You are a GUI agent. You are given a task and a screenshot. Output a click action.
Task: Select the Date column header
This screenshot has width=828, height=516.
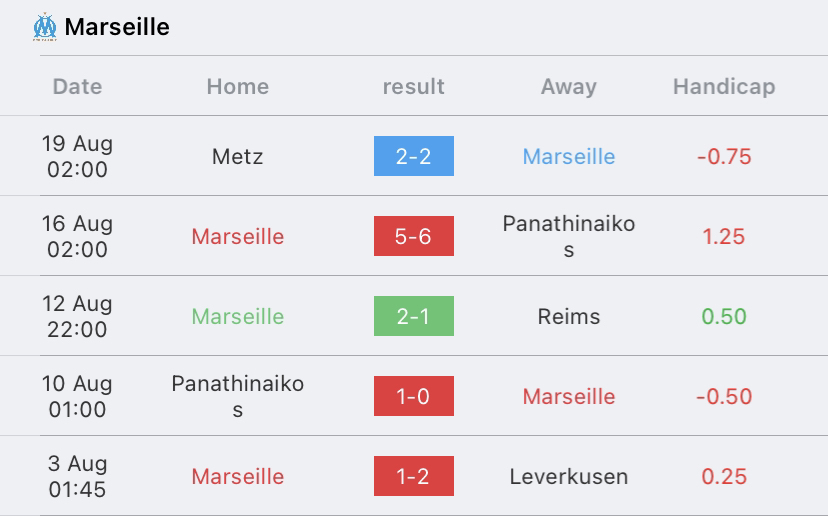click(x=77, y=86)
